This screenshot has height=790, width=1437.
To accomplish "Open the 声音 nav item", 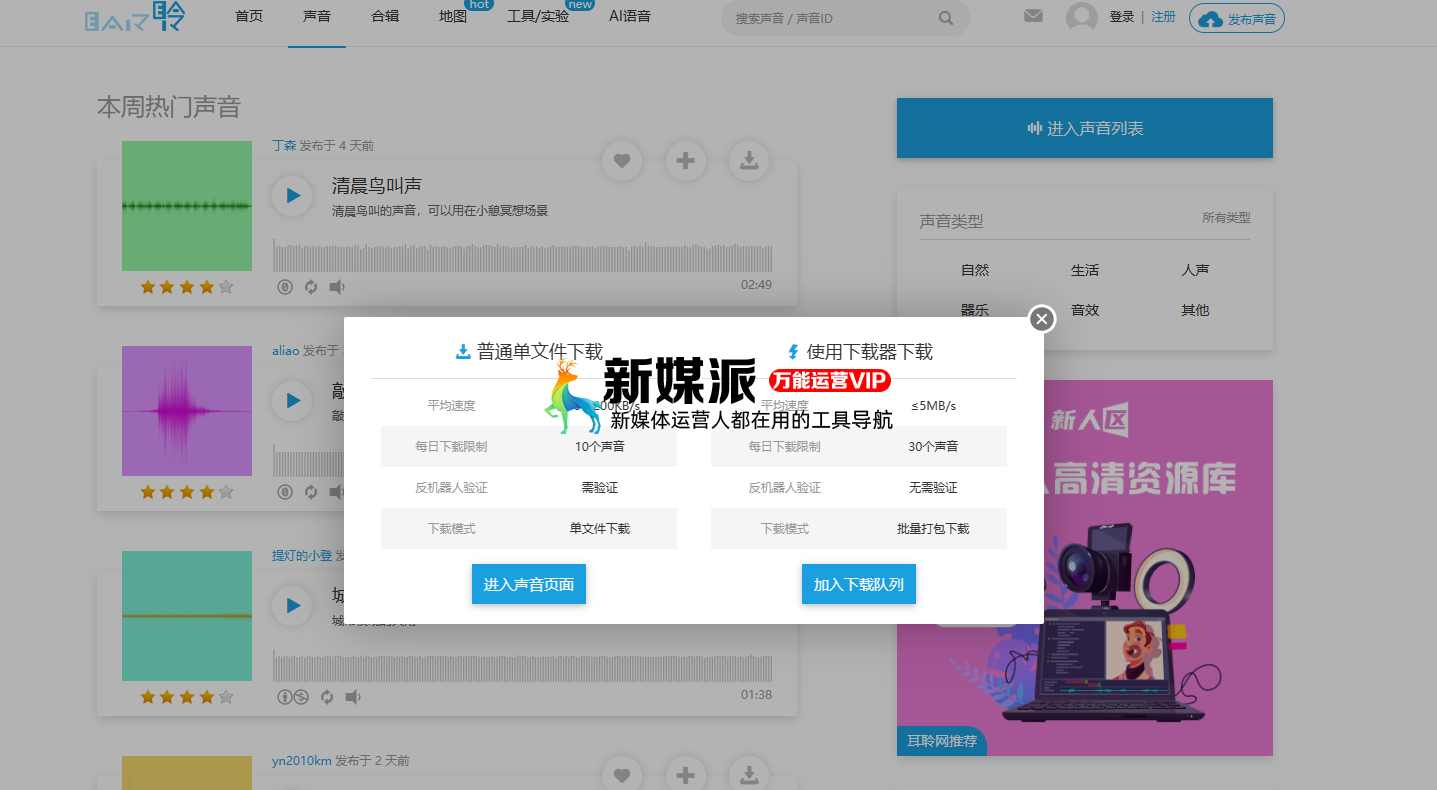I will (317, 17).
